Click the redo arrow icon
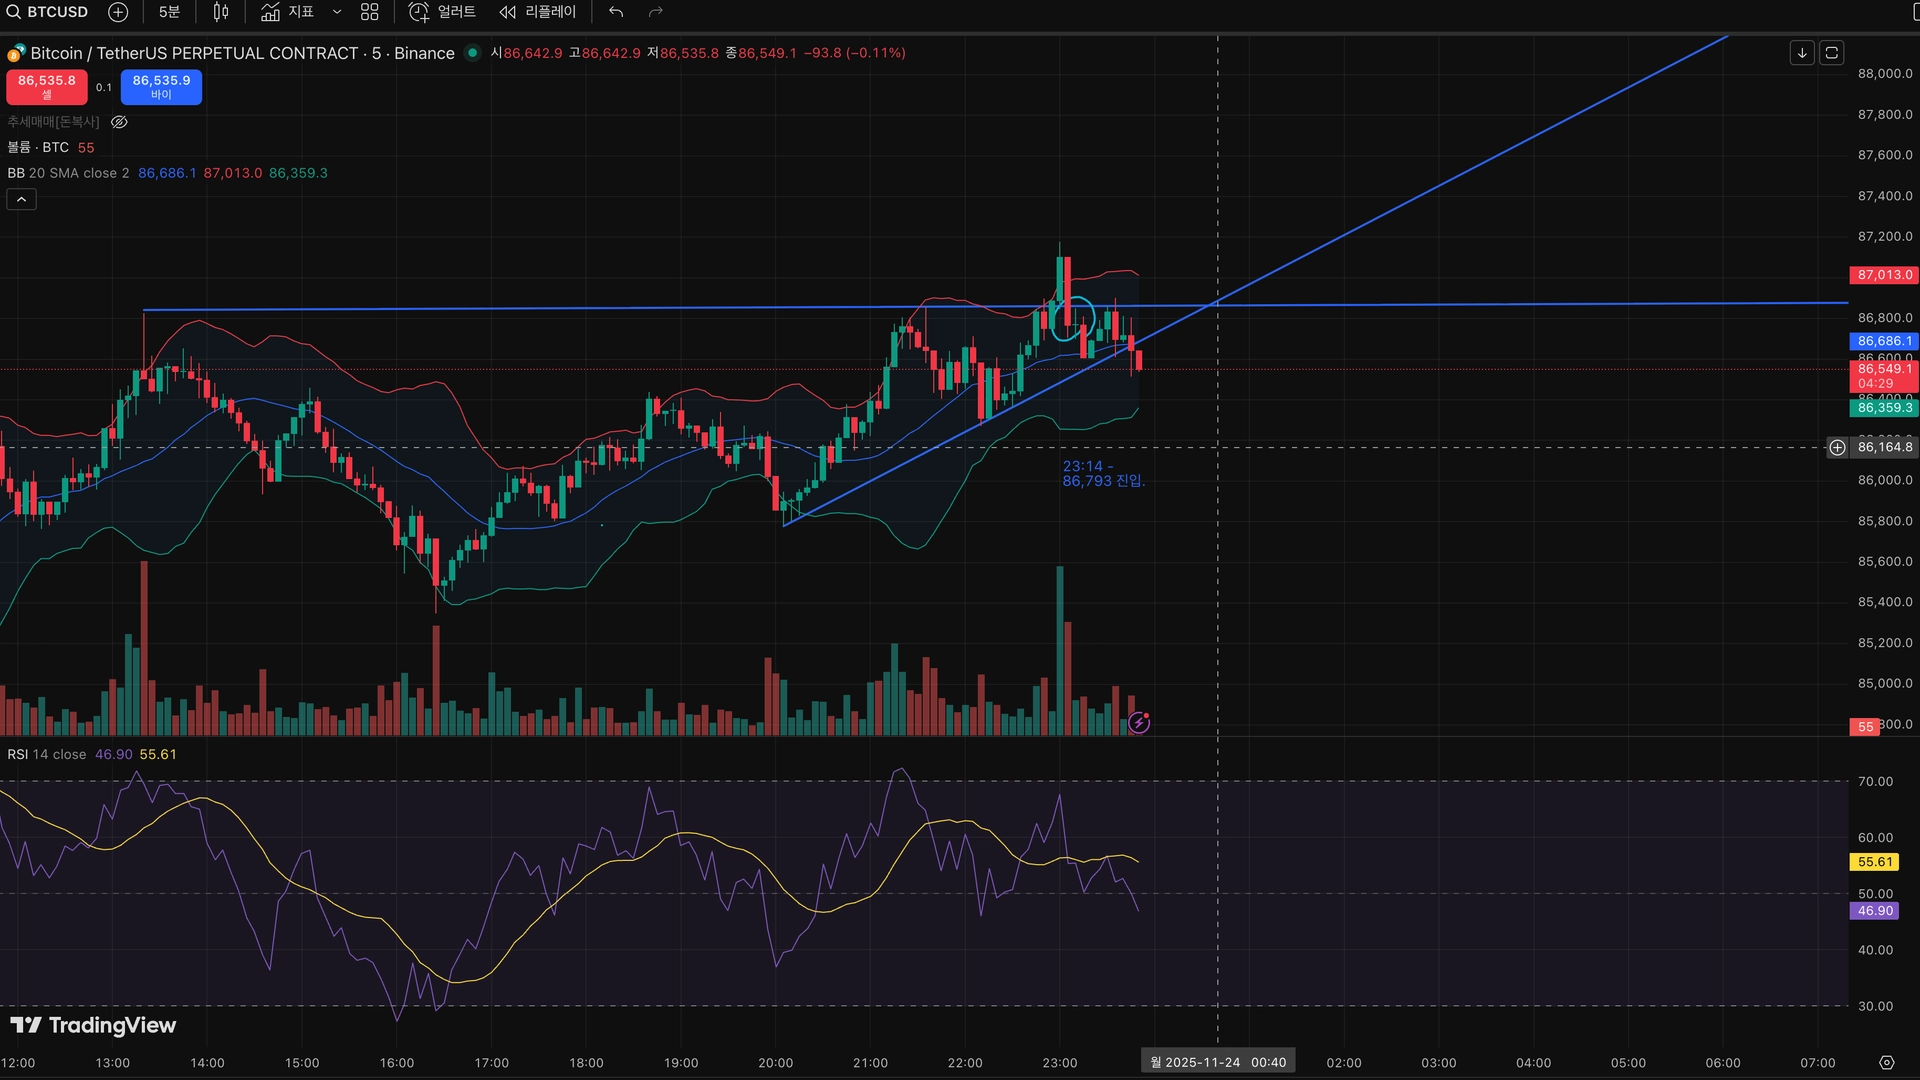 click(656, 12)
